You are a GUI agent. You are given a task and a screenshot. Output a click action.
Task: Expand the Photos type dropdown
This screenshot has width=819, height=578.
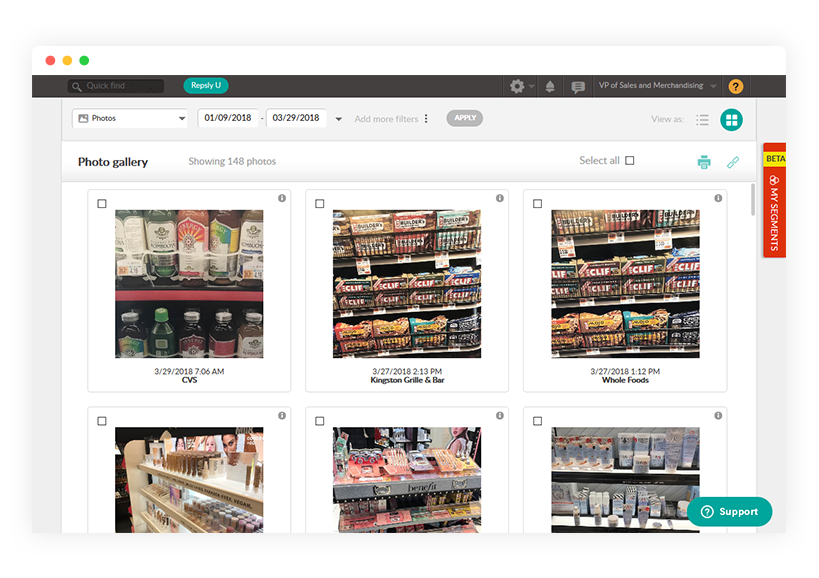pyautogui.click(x=130, y=118)
